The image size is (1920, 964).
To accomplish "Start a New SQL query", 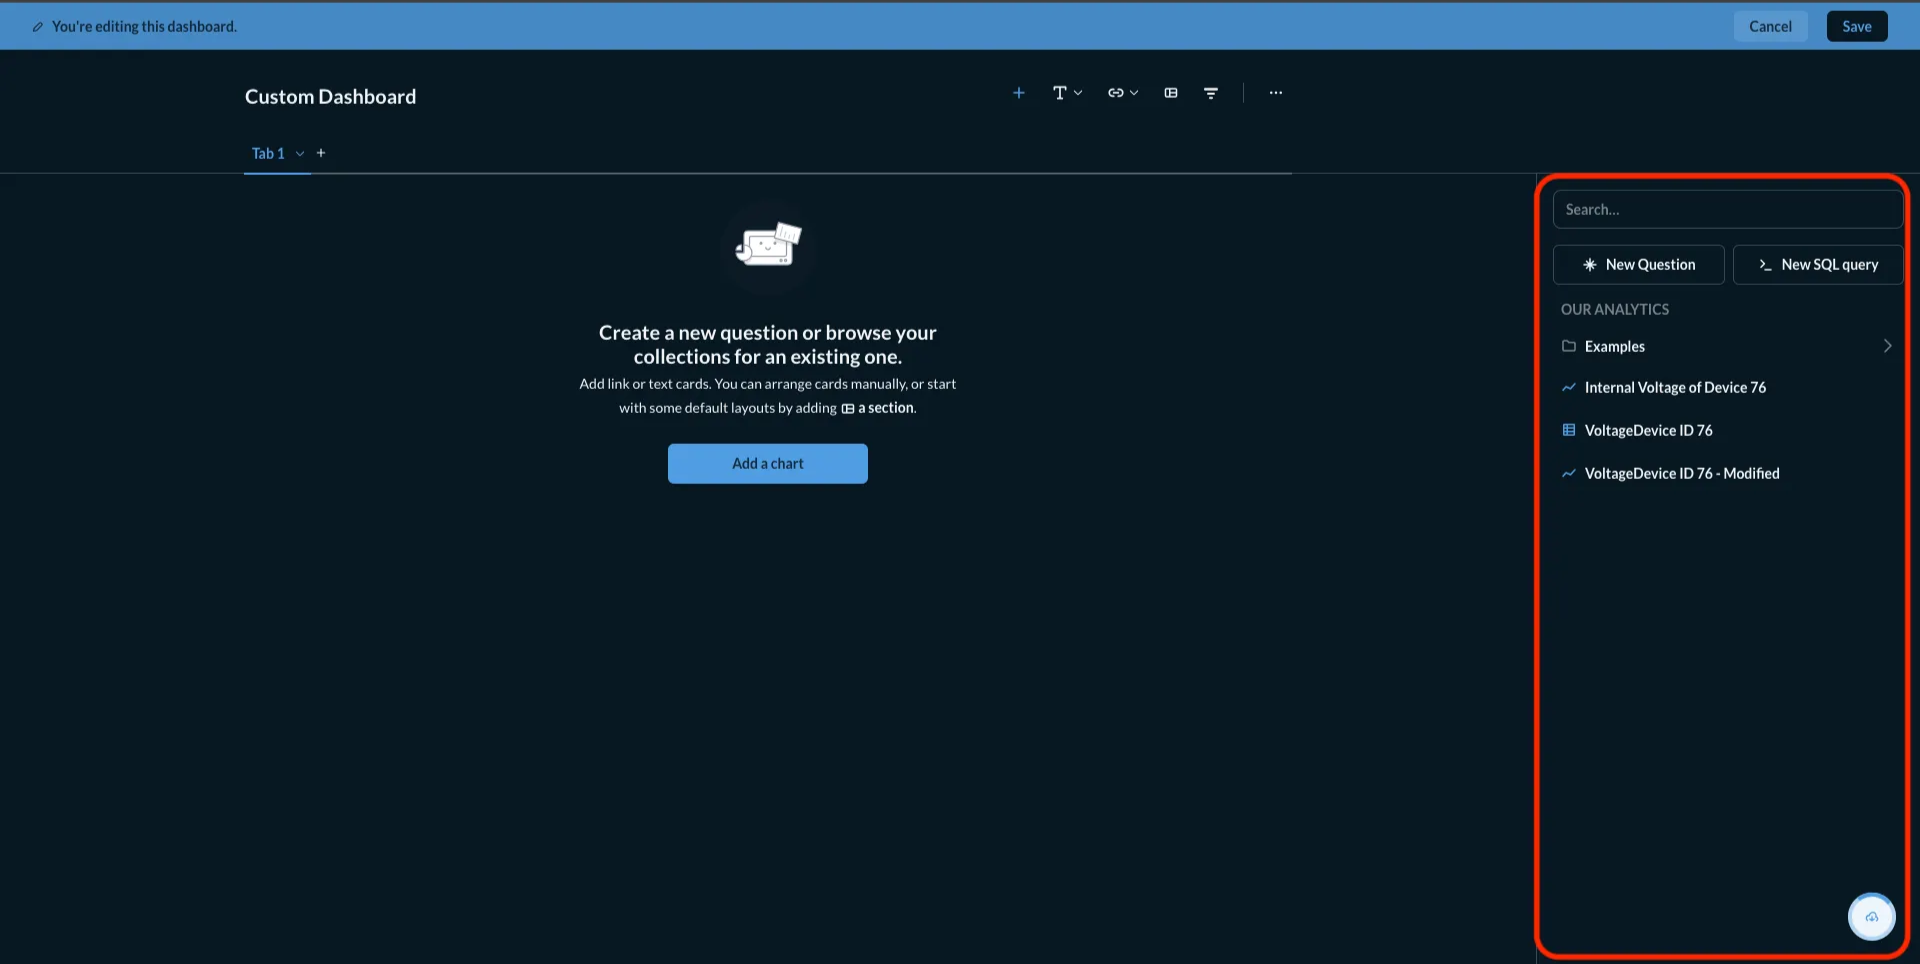I will click(x=1818, y=264).
